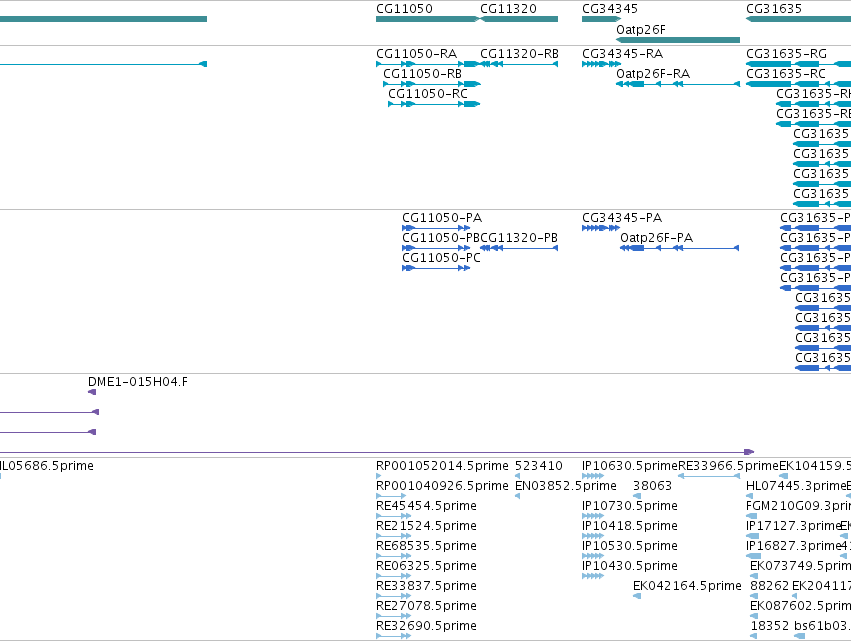Image resolution: width=851 pixels, height=641 pixels.
Task: Click the CG34345 gene label
Action: click(609, 9)
